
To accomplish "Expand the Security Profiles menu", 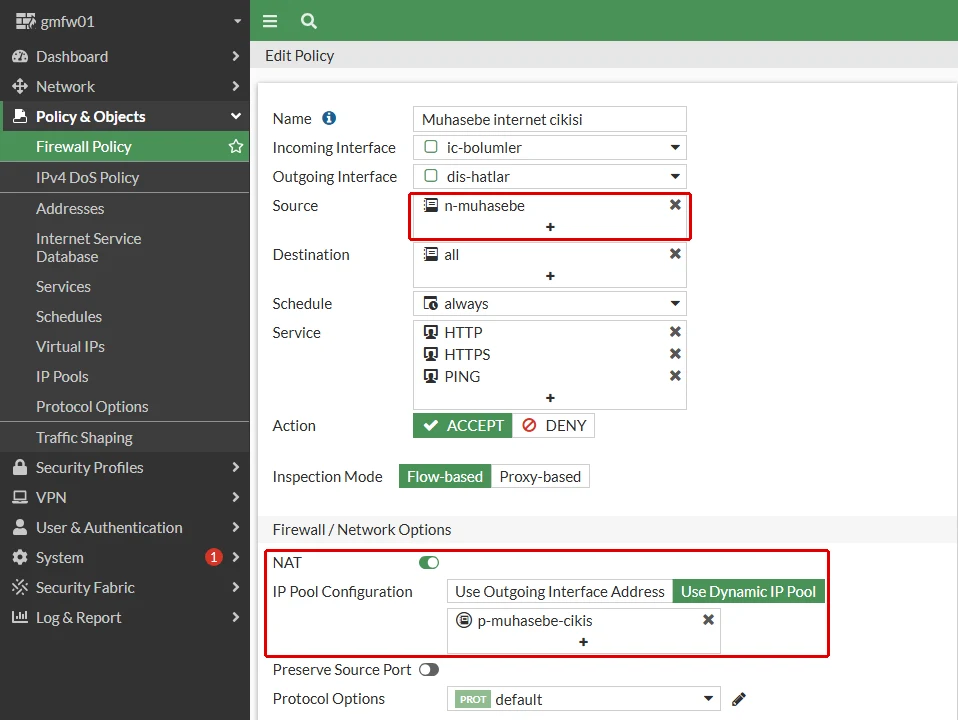I will click(x=125, y=468).
